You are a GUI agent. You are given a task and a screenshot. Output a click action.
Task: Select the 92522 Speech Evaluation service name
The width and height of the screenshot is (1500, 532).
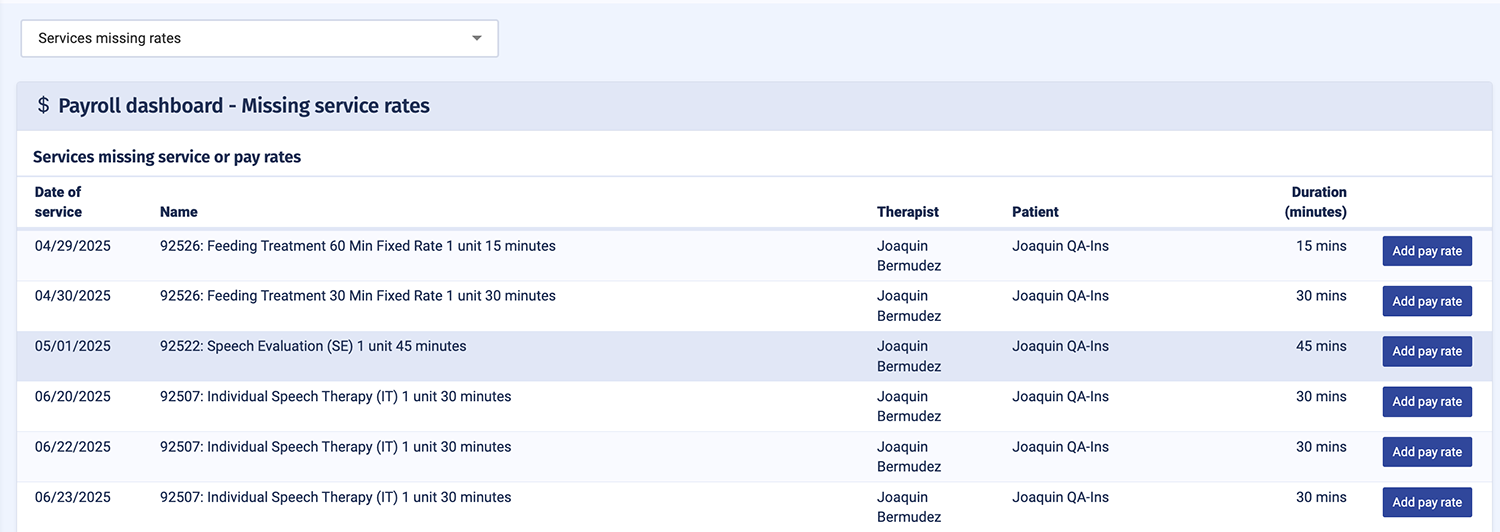coord(313,346)
